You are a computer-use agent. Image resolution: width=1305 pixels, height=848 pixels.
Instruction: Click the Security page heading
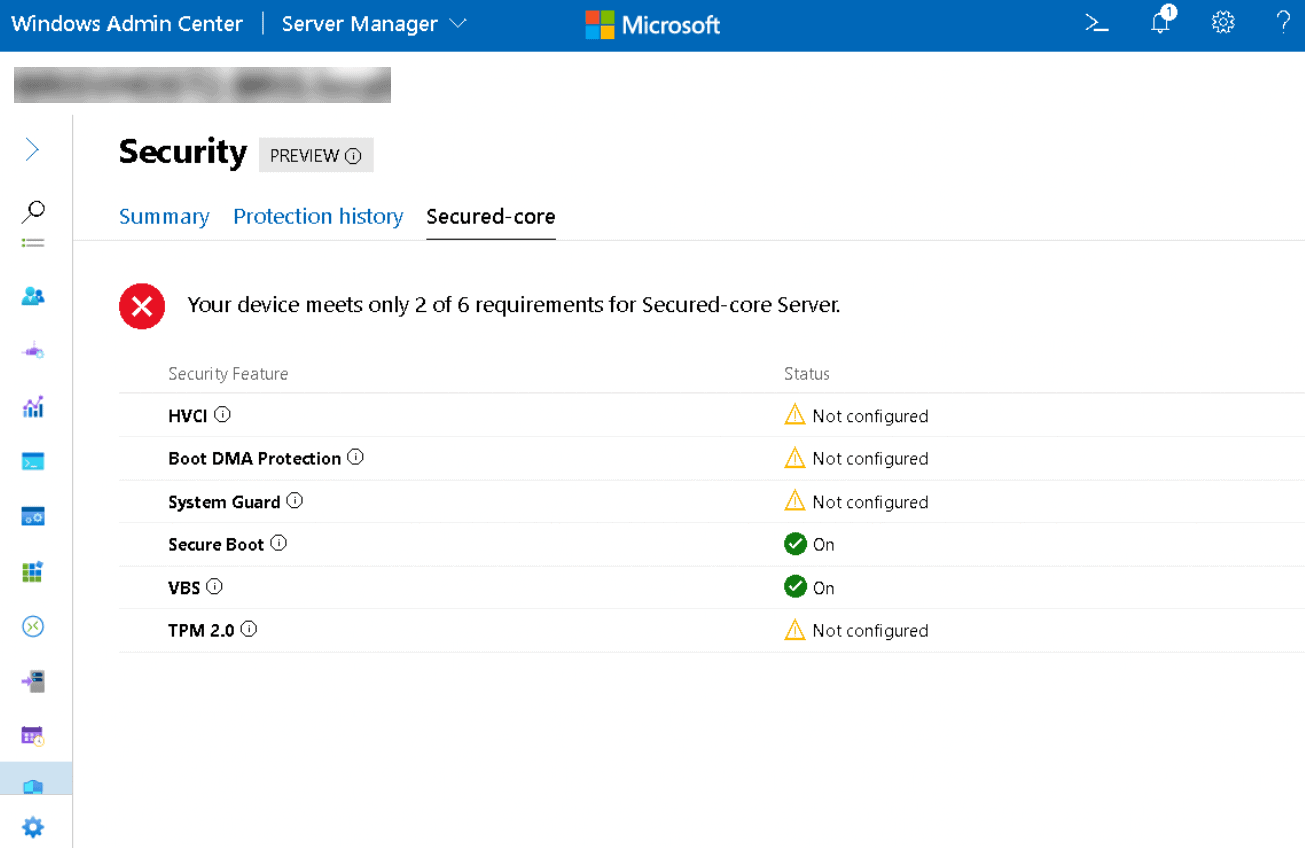[x=183, y=152]
